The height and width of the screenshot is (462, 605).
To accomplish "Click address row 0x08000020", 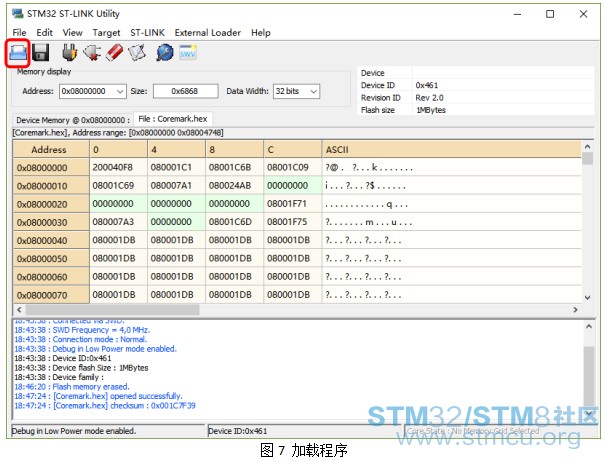I will point(51,204).
